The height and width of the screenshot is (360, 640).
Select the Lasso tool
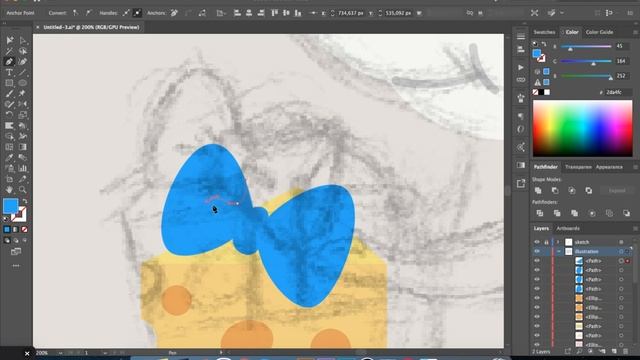(x=23, y=51)
